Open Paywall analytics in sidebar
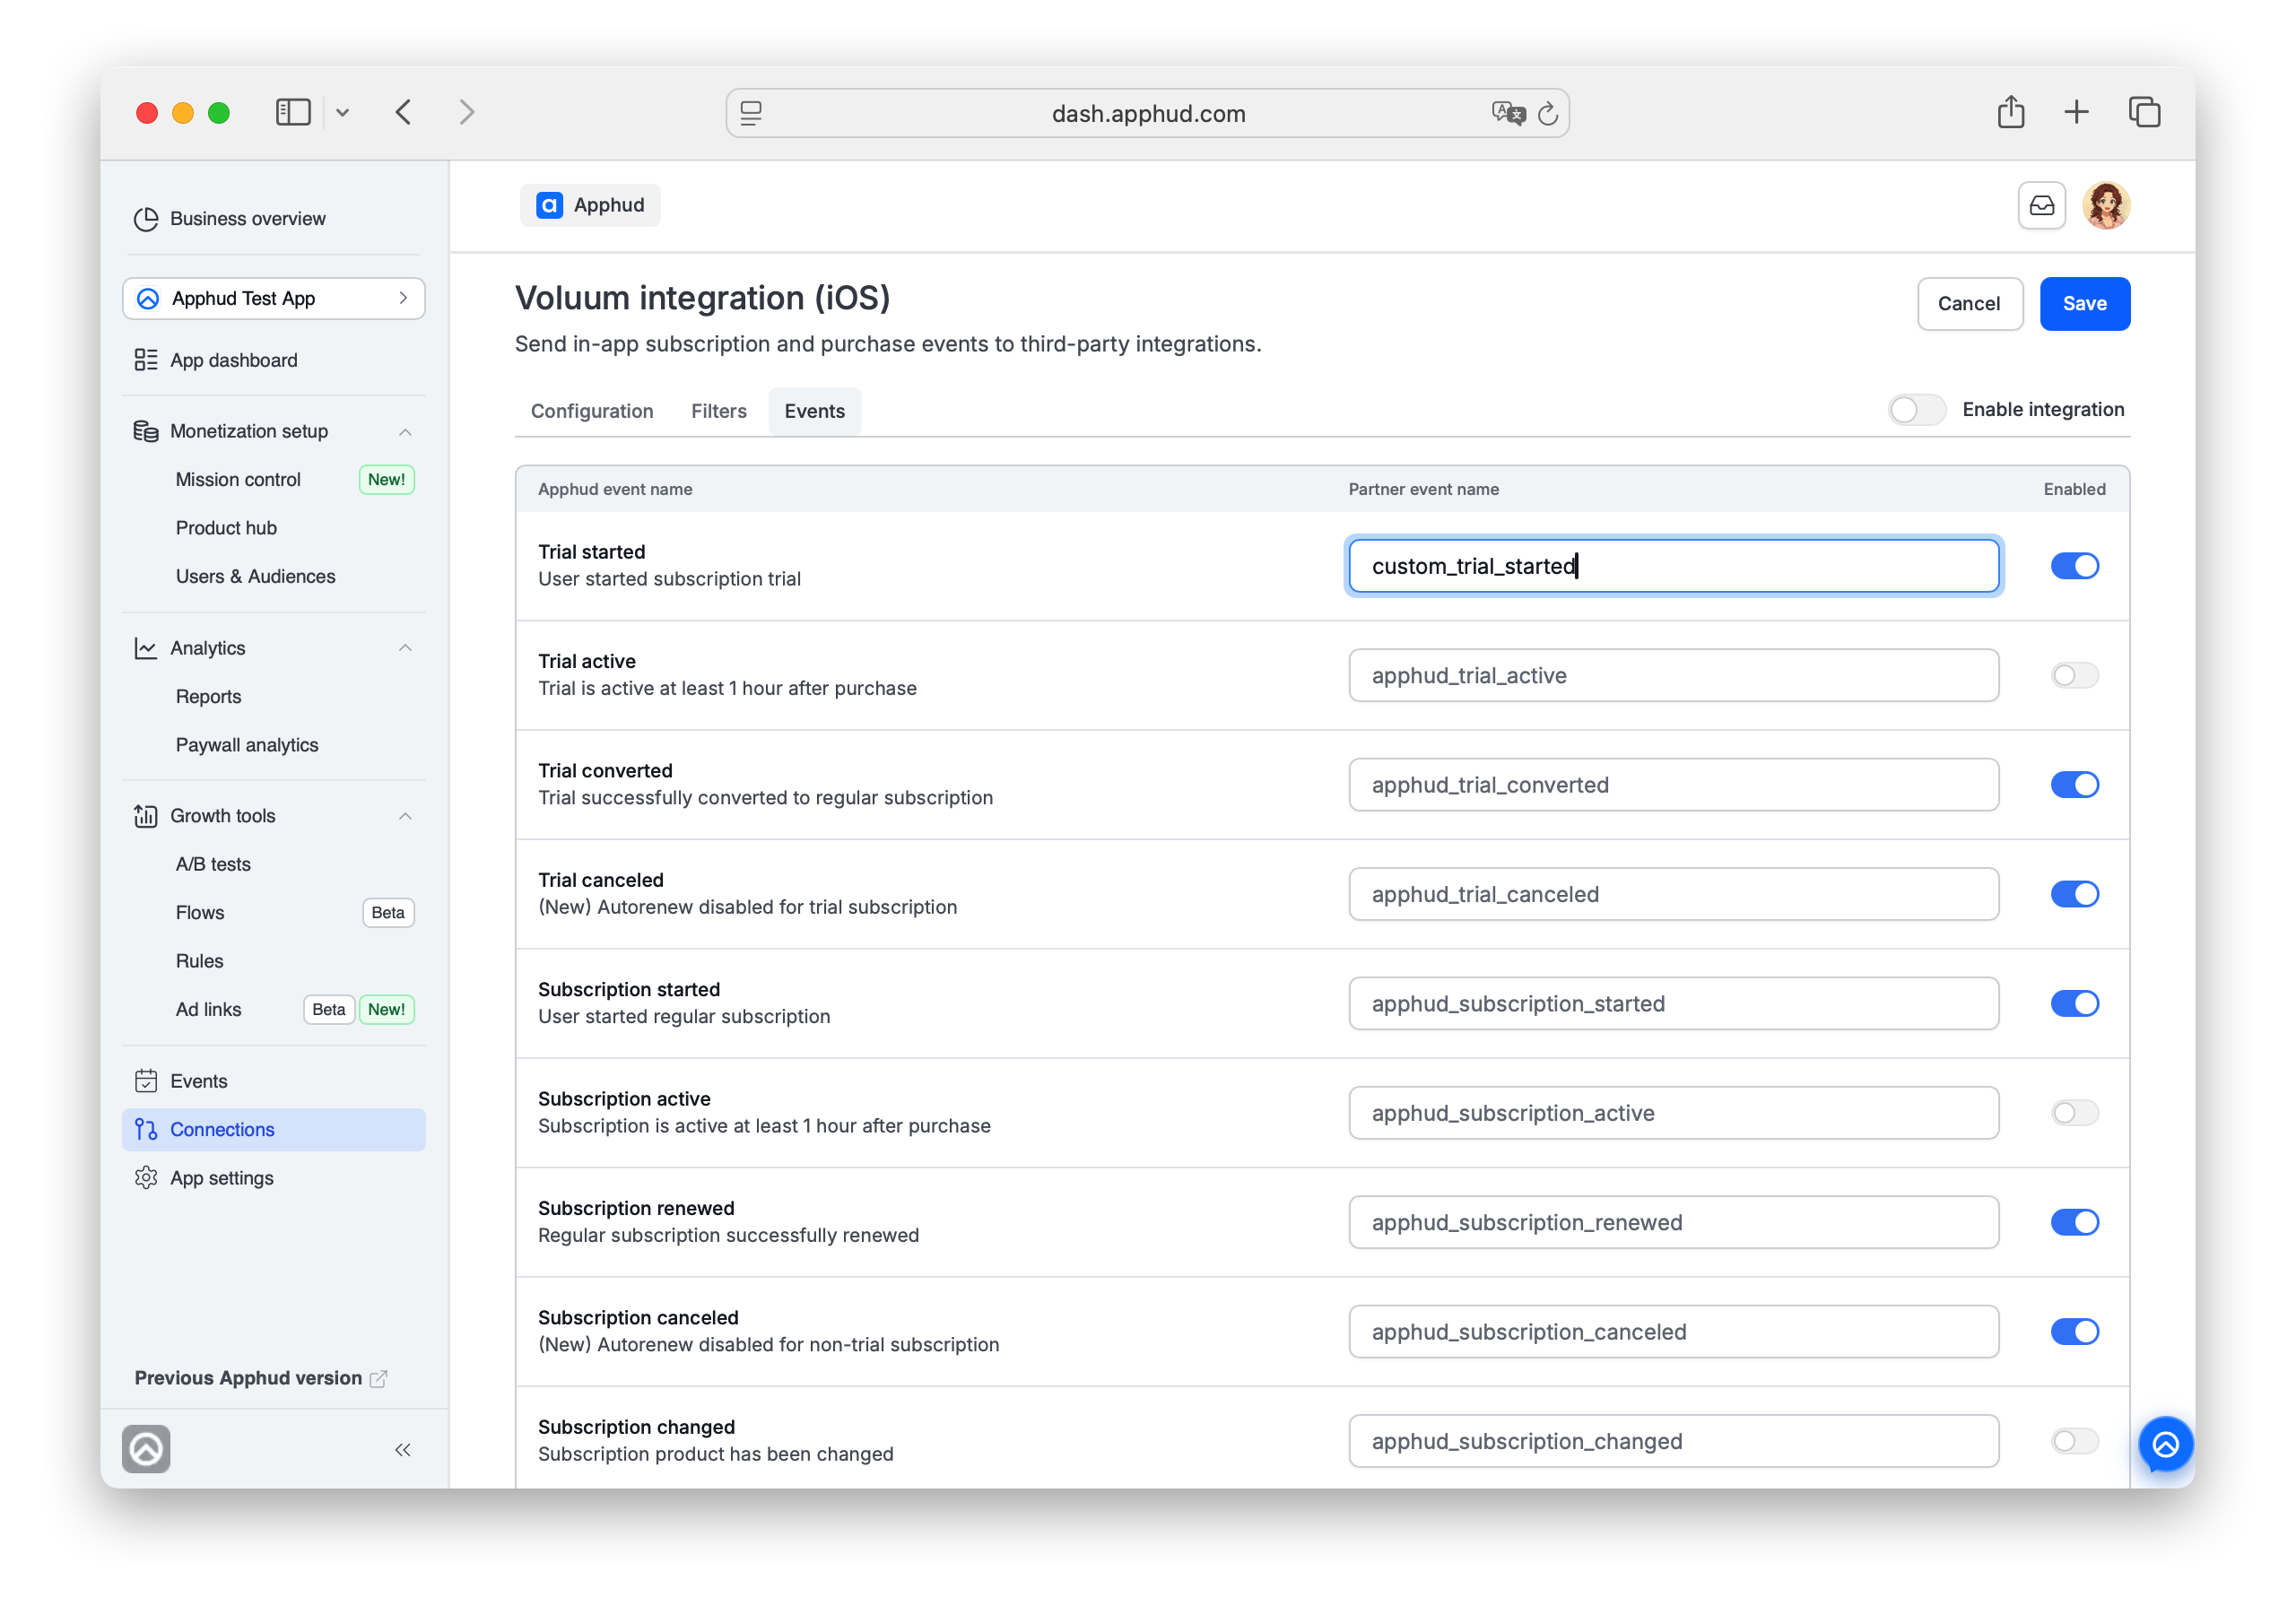Viewport: 2296px width, 1623px height. (x=247, y=745)
